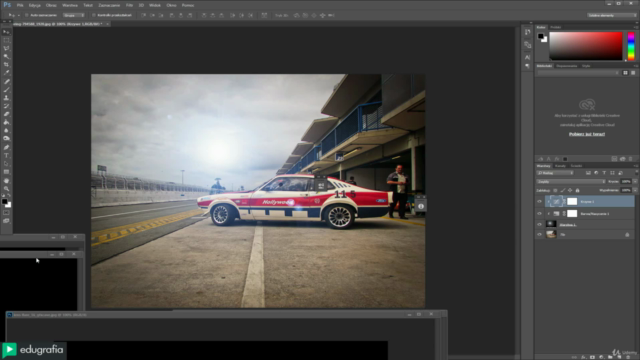640x360 pixels.
Task: Select the Rectangular Marquee tool
Action: 6,40
